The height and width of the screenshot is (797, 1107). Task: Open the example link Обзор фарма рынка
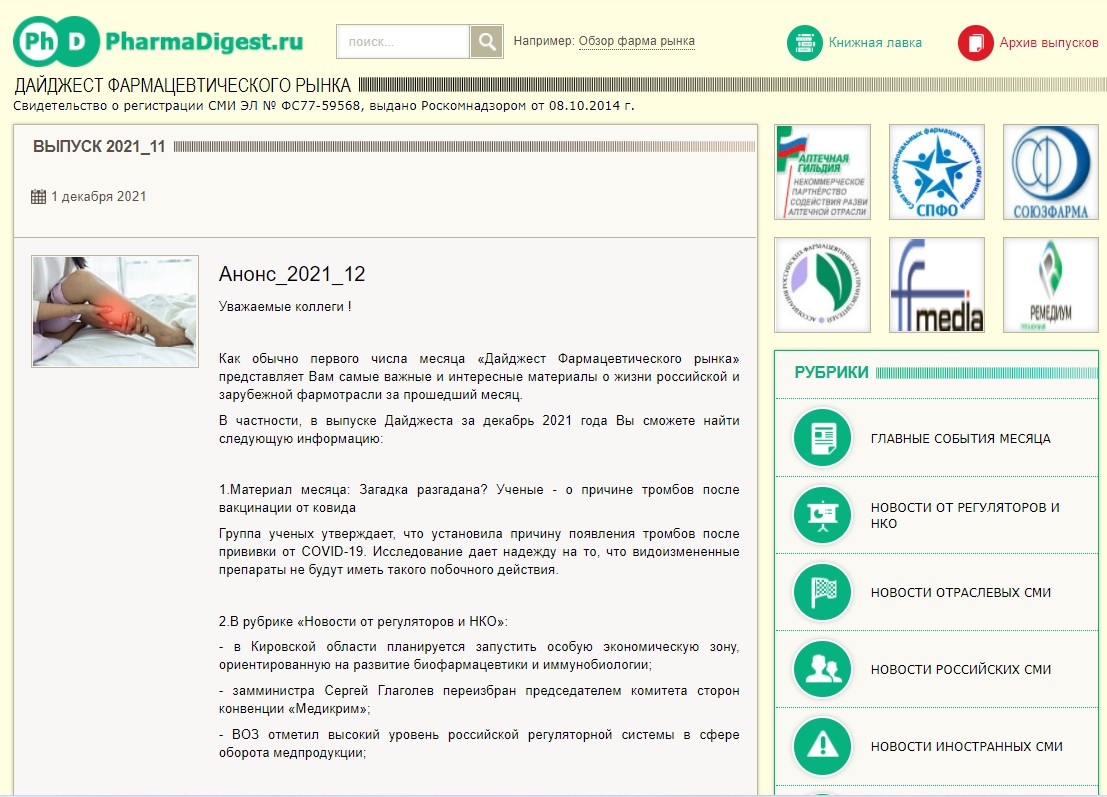click(x=636, y=41)
